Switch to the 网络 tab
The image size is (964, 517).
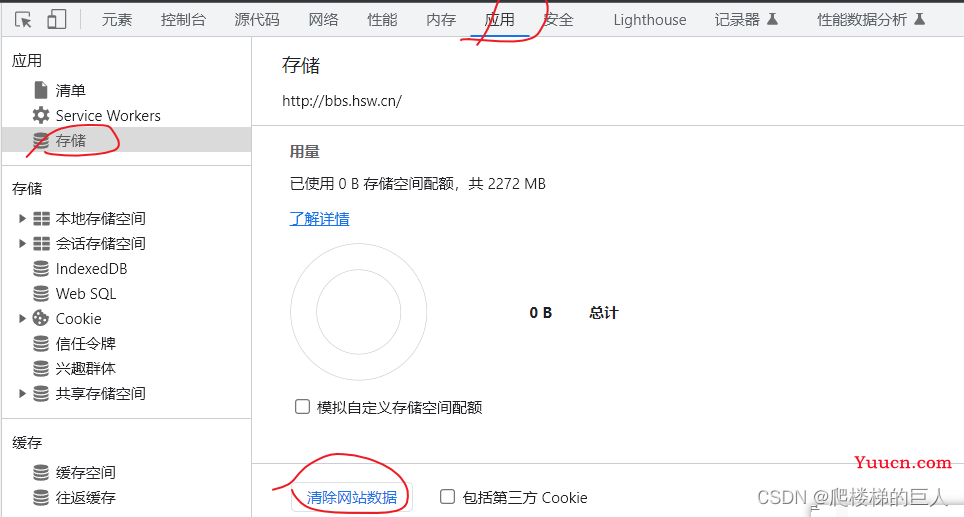(x=323, y=20)
